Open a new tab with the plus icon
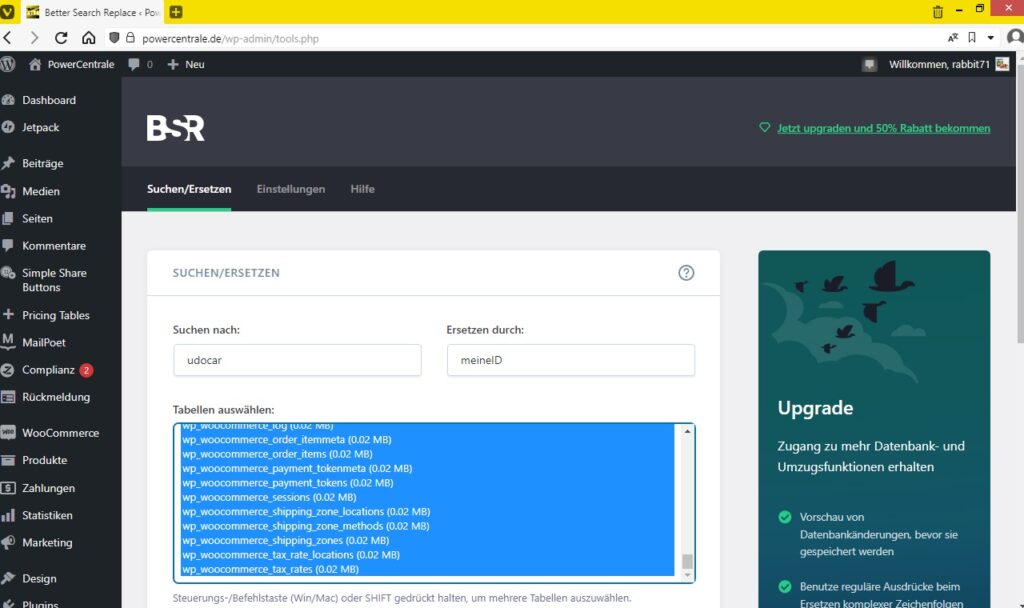Image resolution: width=1024 pixels, height=608 pixels. point(176,12)
